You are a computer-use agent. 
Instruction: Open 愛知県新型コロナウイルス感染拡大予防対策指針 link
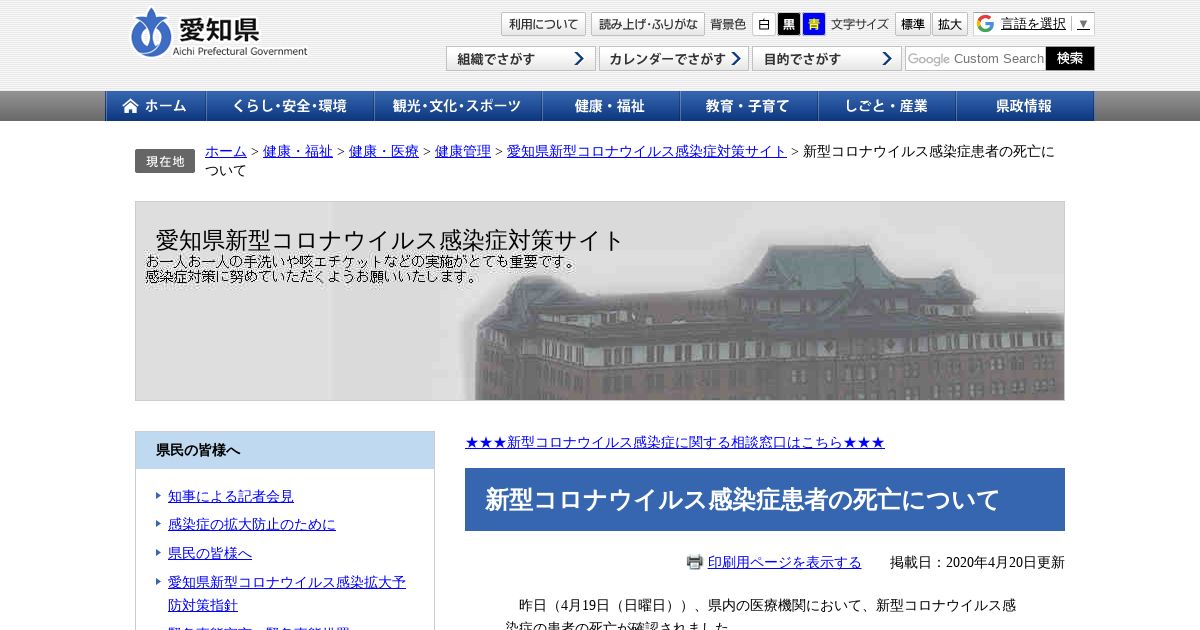coord(287,593)
